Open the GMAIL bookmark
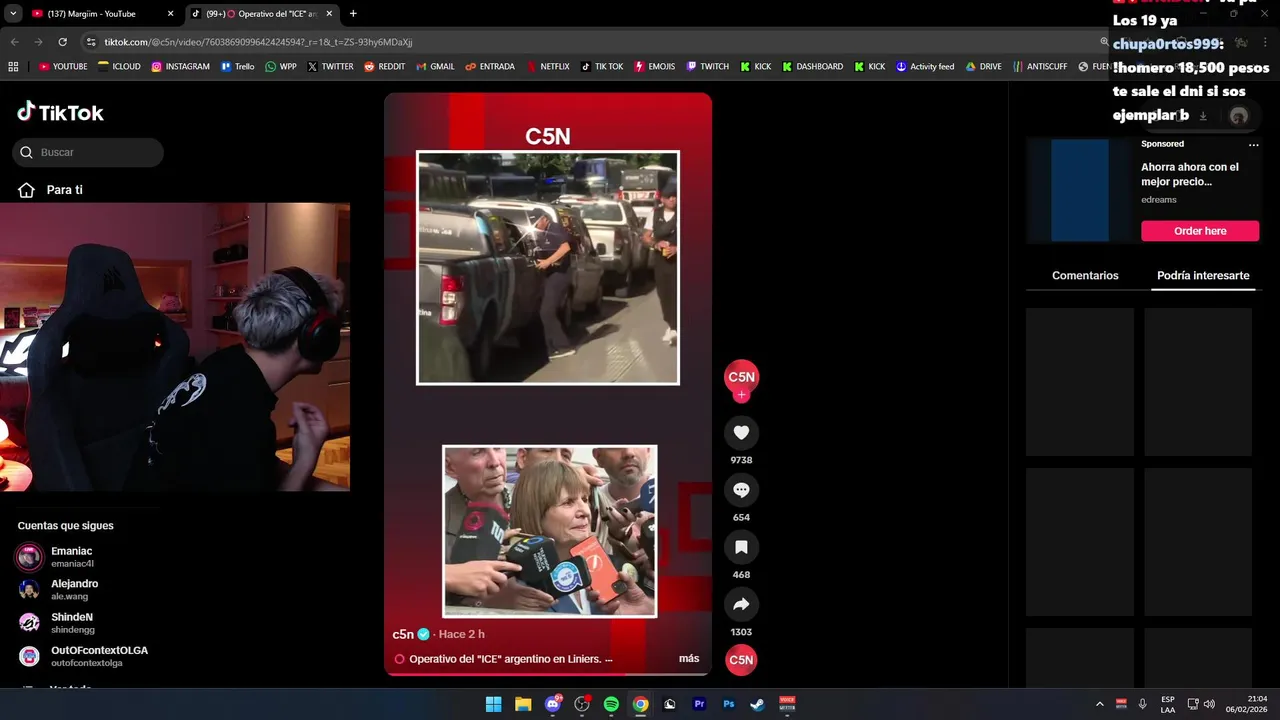The width and height of the screenshot is (1280, 720). pos(435,67)
